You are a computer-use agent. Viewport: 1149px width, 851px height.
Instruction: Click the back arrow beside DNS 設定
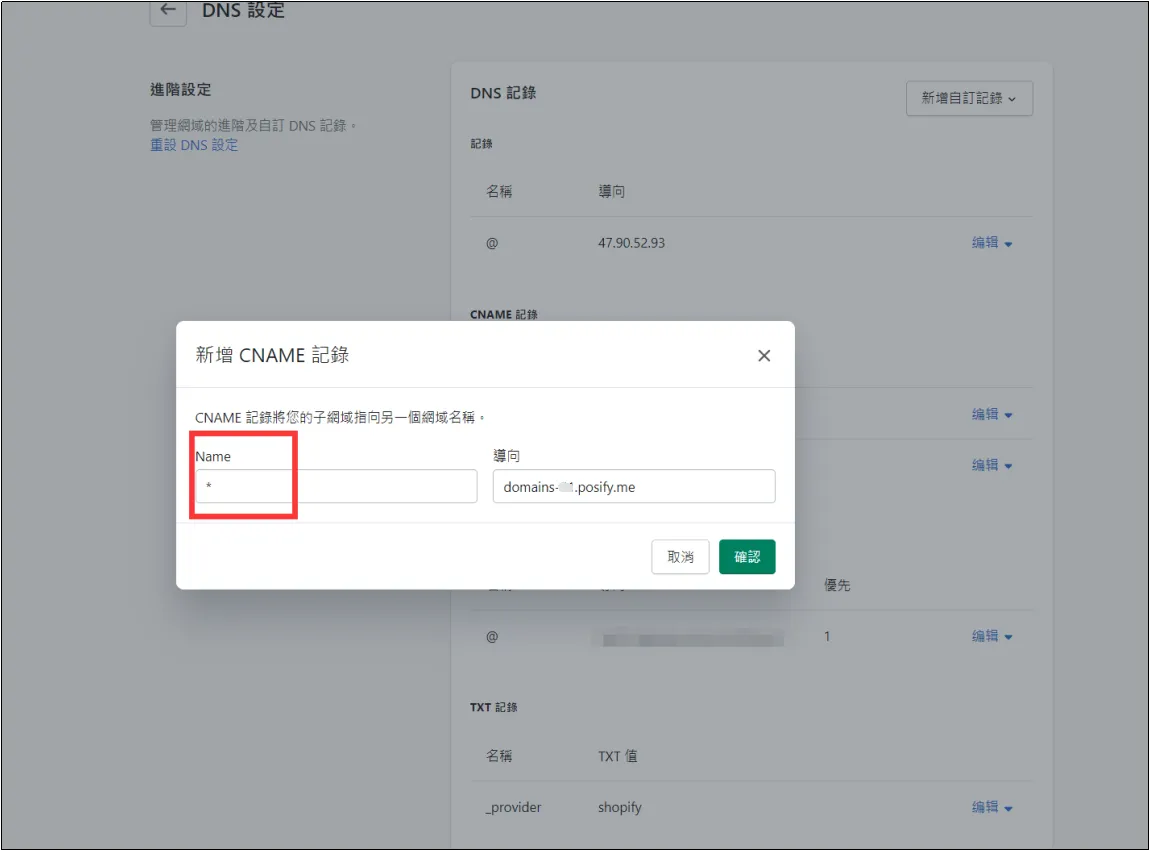167,11
